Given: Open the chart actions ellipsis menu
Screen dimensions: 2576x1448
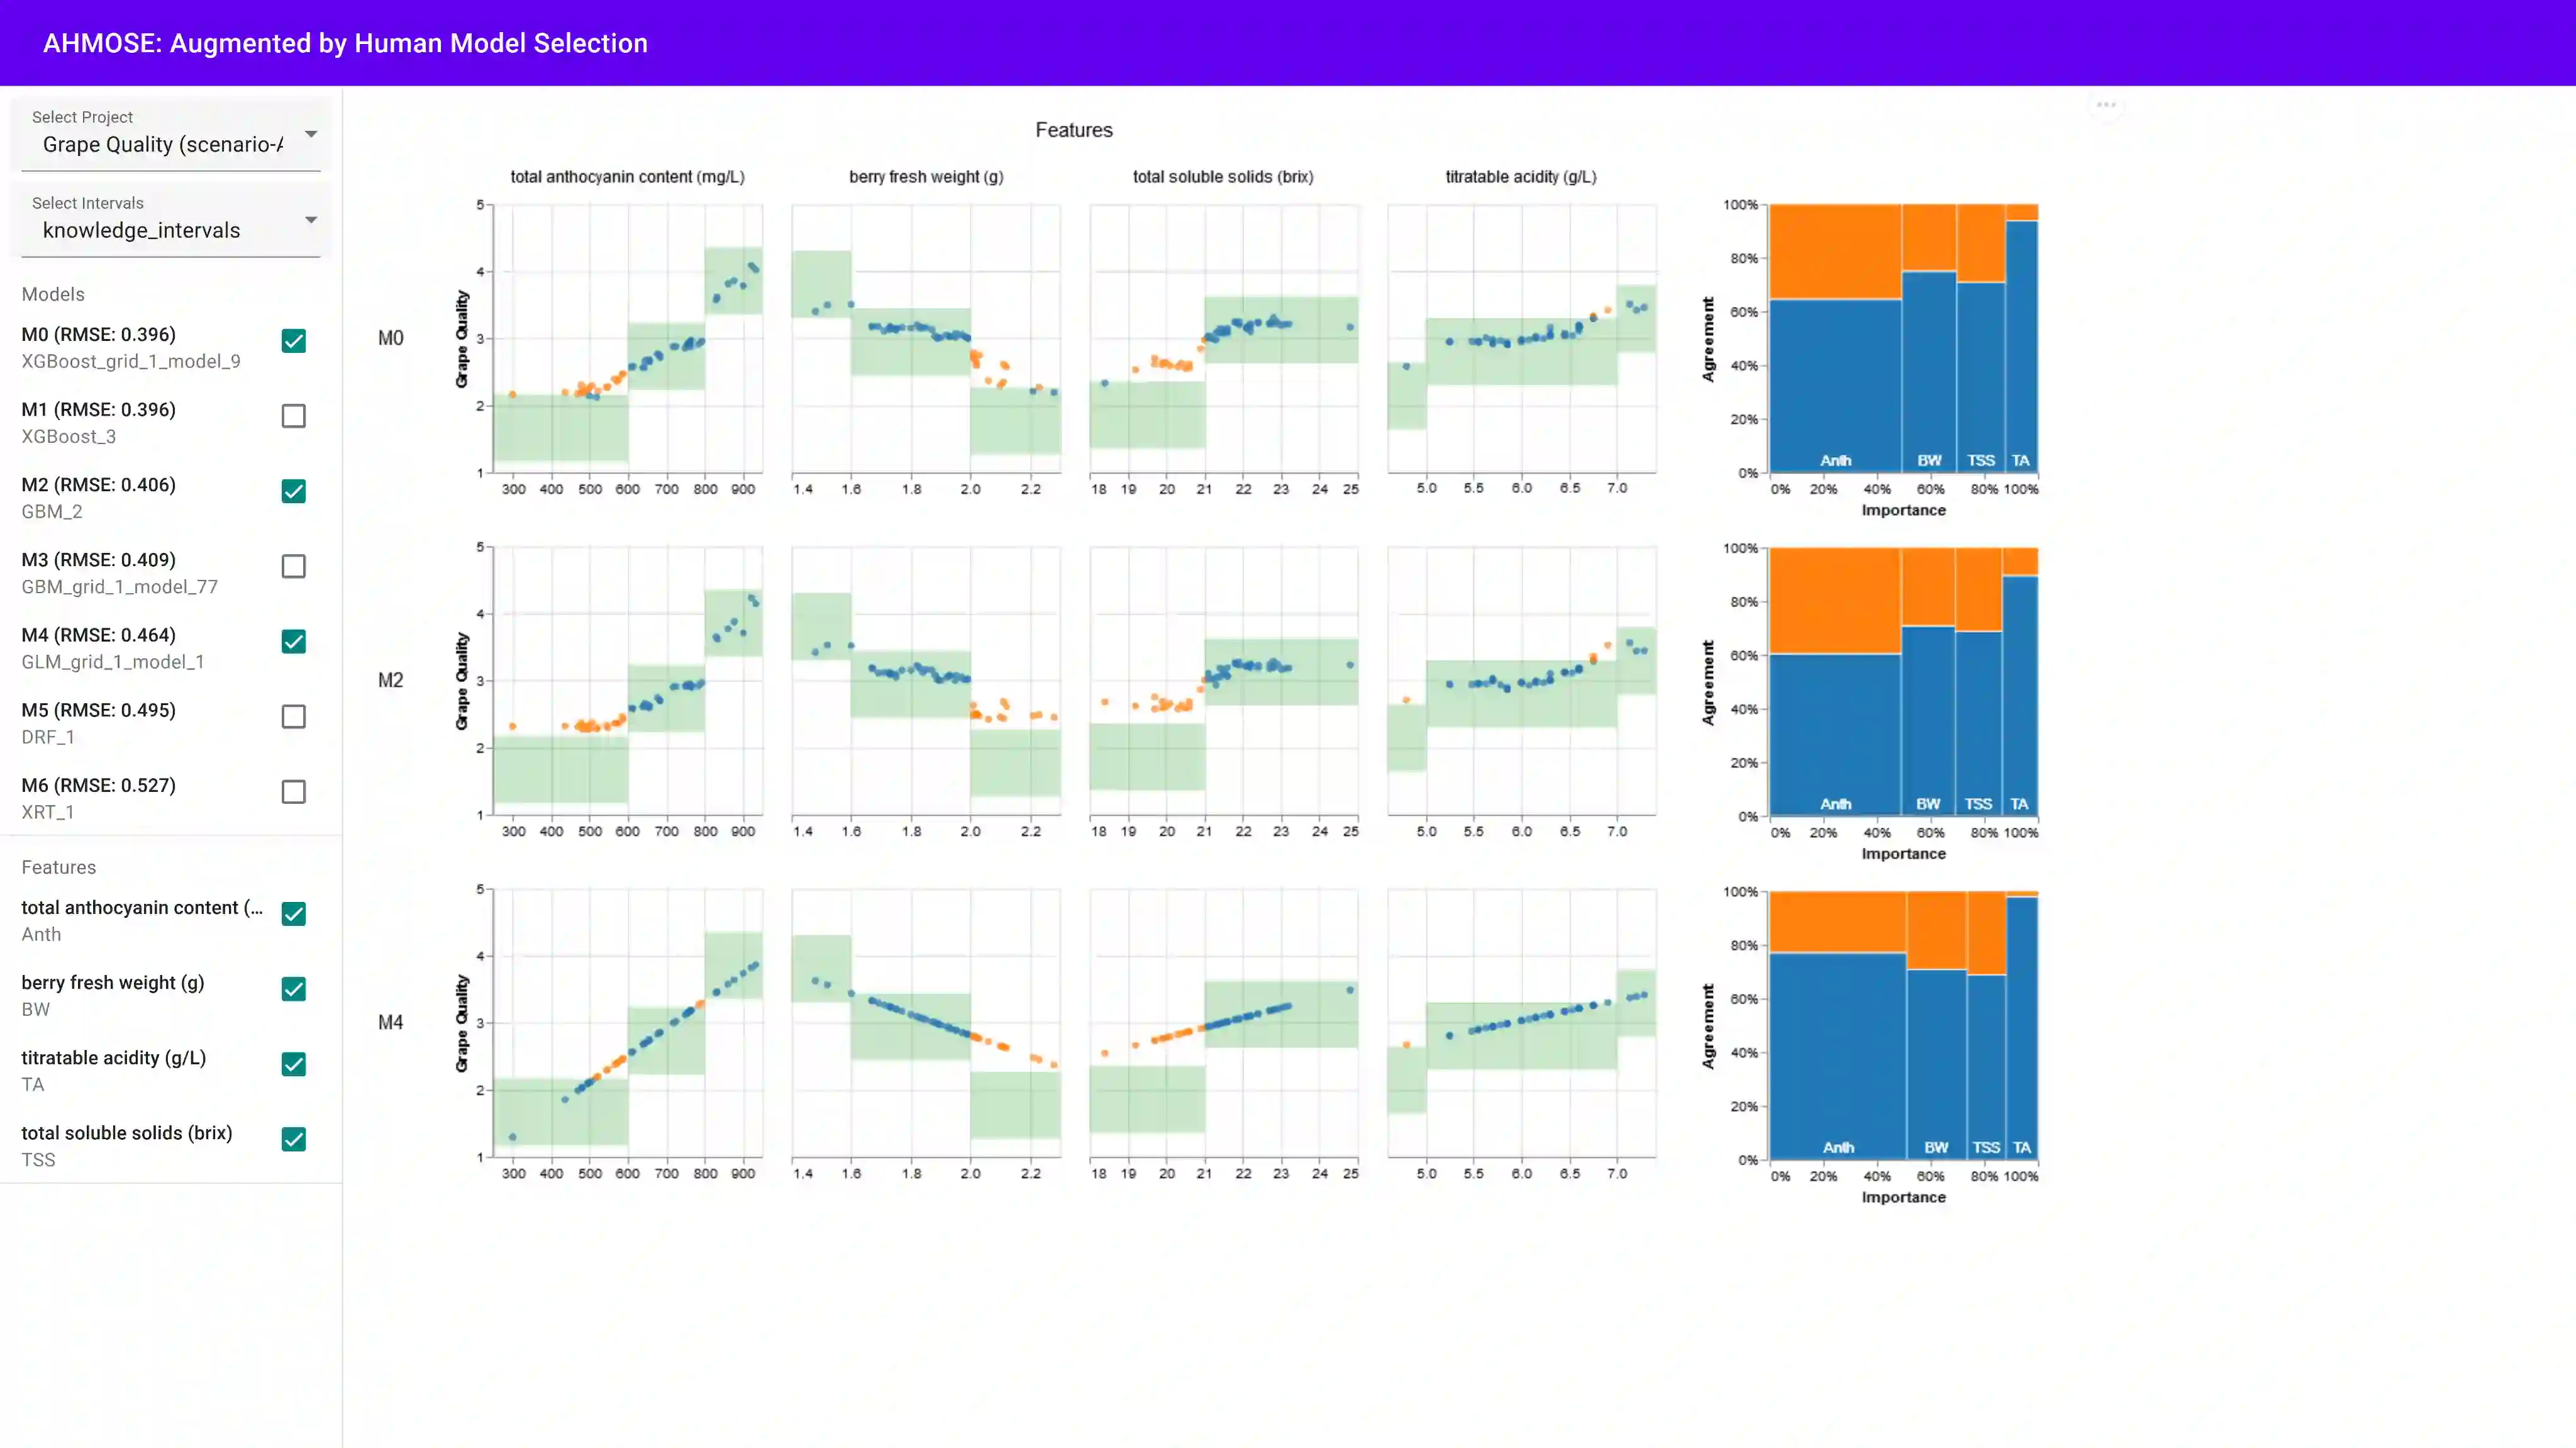Looking at the screenshot, I should 2106,105.
